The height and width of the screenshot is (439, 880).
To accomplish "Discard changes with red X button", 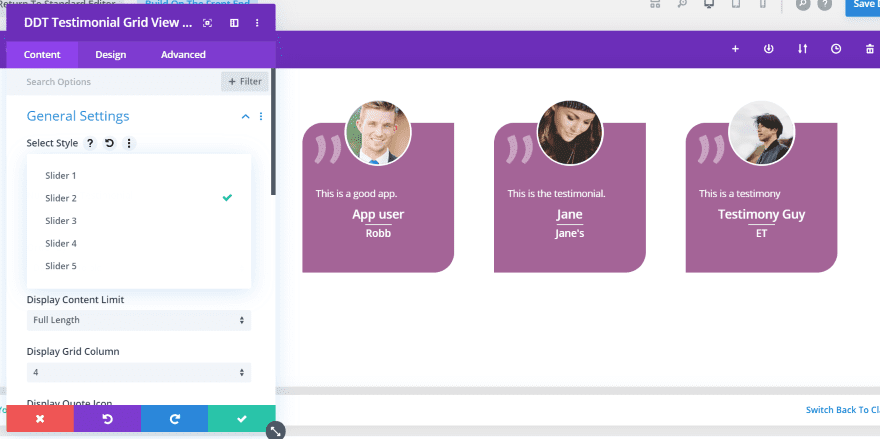I will click(x=40, y=419).
